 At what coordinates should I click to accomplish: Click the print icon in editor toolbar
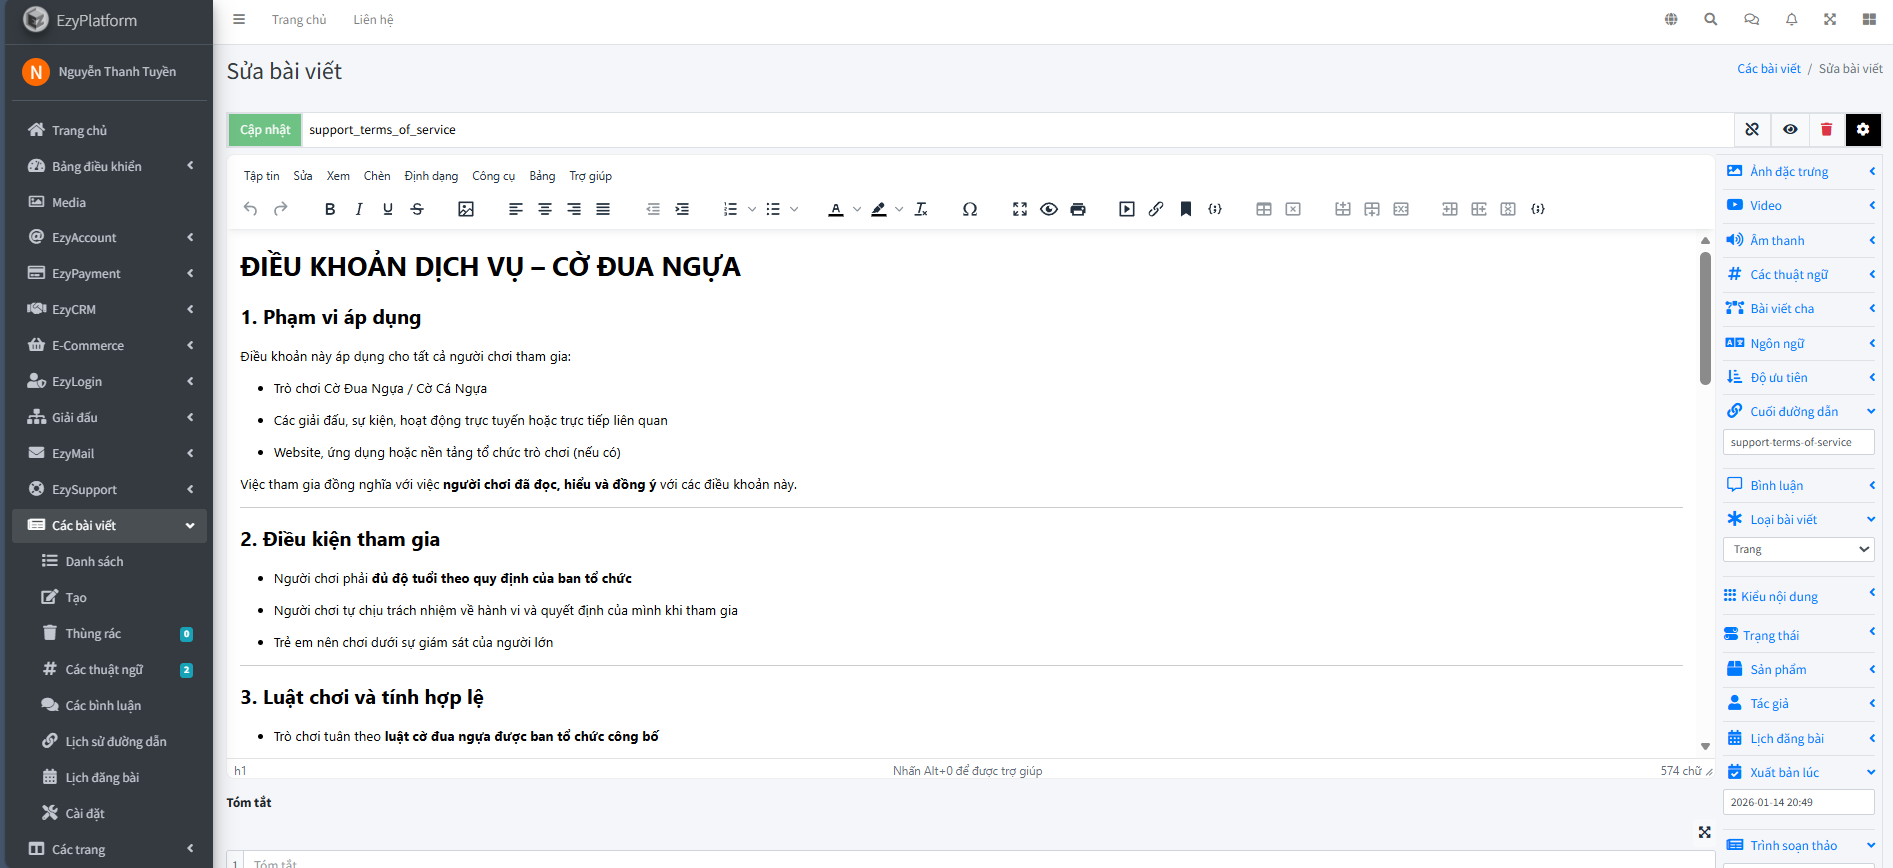tap(1078, 209)
